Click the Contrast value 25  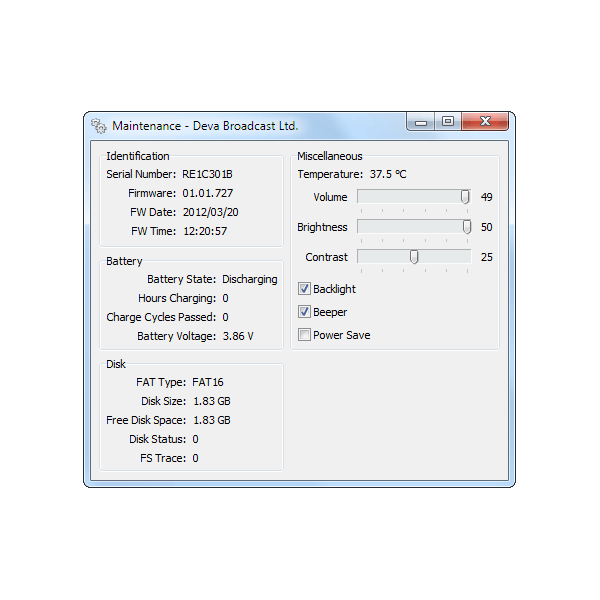tap(486, 257)
